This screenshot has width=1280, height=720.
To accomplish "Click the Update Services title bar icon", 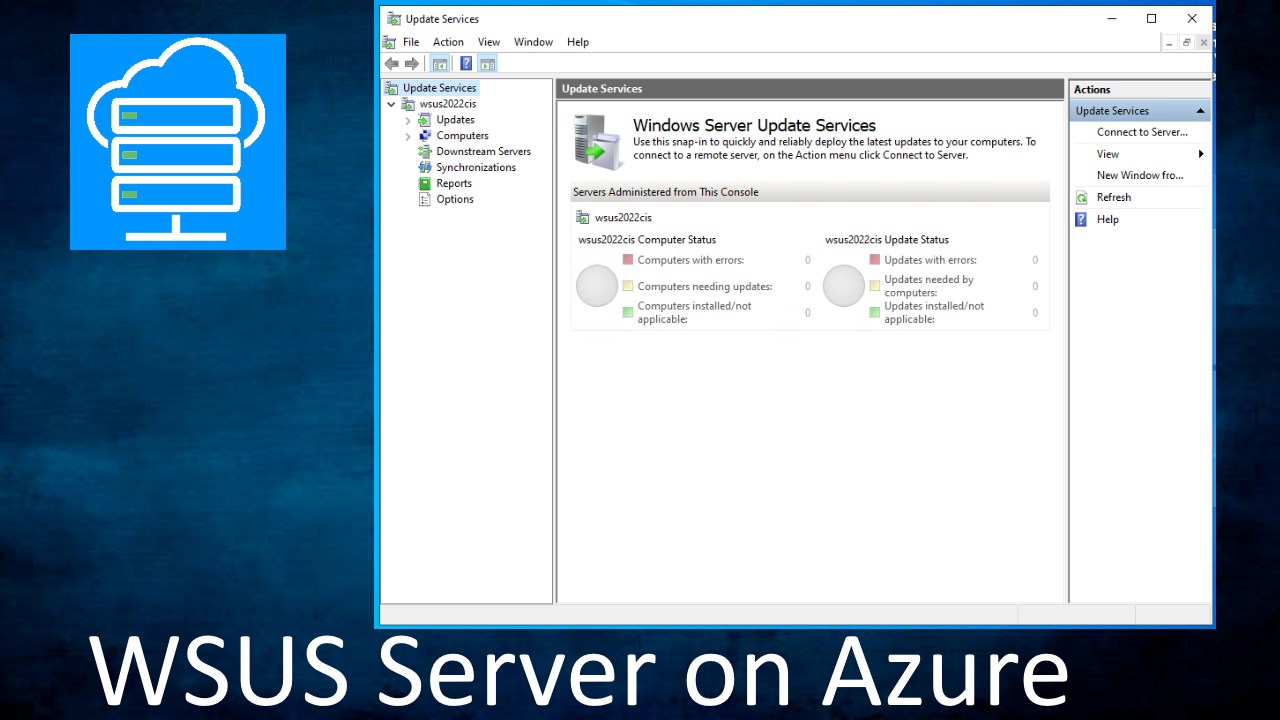I will [x=394, y=19].
